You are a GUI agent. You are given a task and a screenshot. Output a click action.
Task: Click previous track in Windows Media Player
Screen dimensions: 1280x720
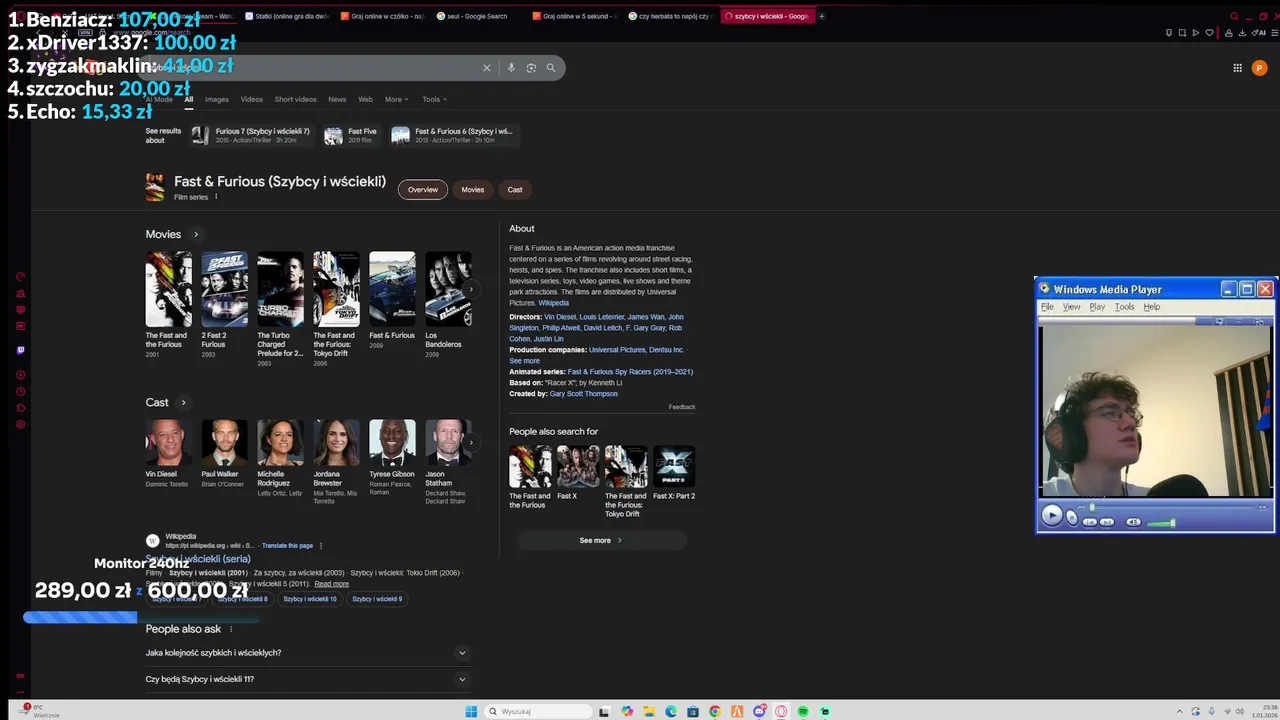coord(1091,521)
